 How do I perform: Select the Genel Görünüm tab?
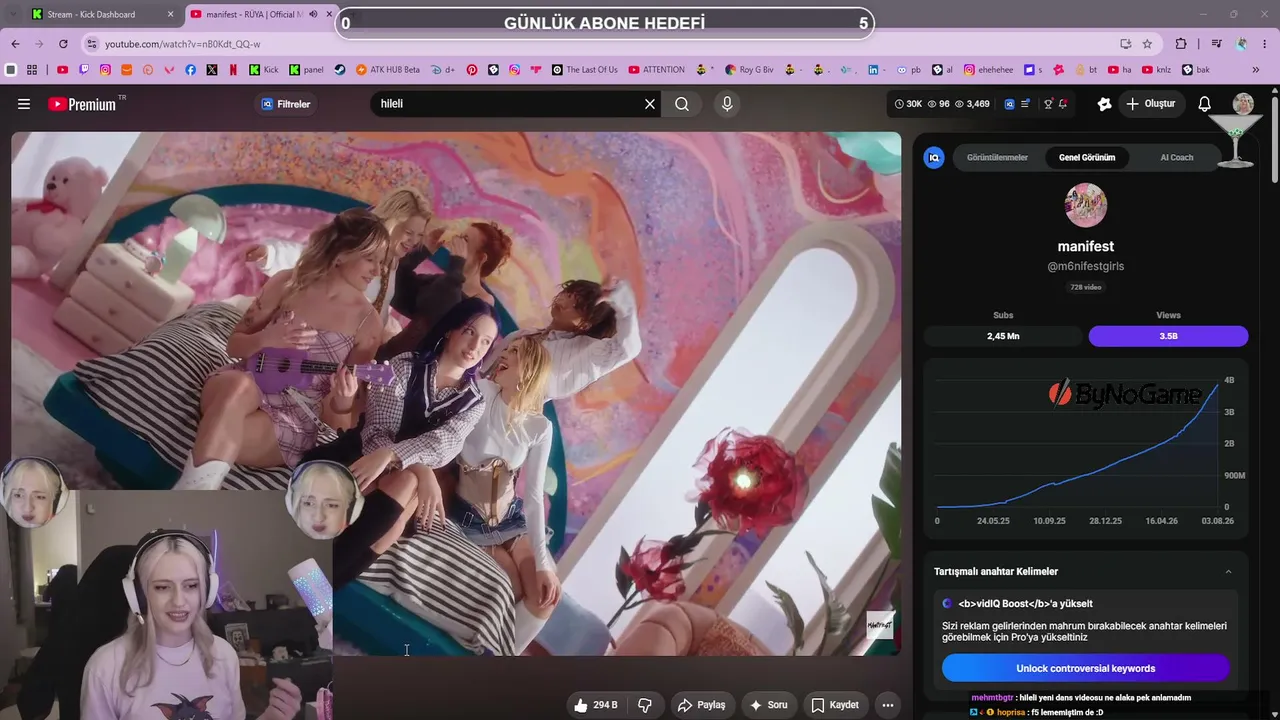click(1087, 157)
